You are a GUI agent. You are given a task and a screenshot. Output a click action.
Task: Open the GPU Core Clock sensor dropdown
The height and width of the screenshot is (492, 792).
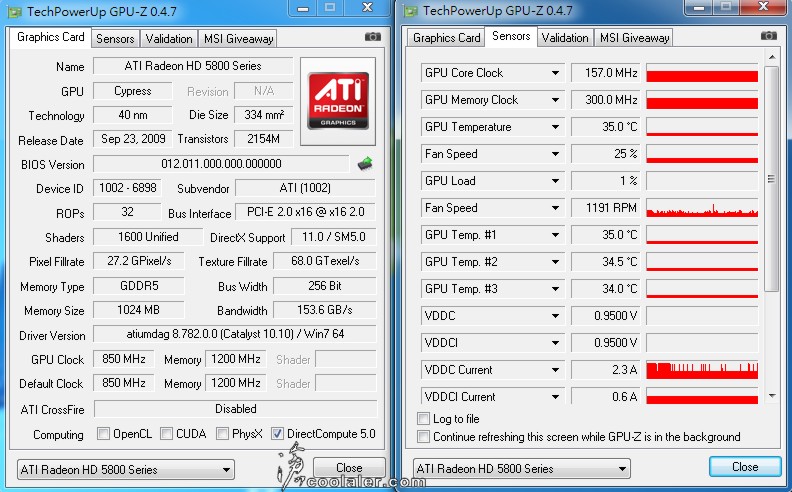555,73
